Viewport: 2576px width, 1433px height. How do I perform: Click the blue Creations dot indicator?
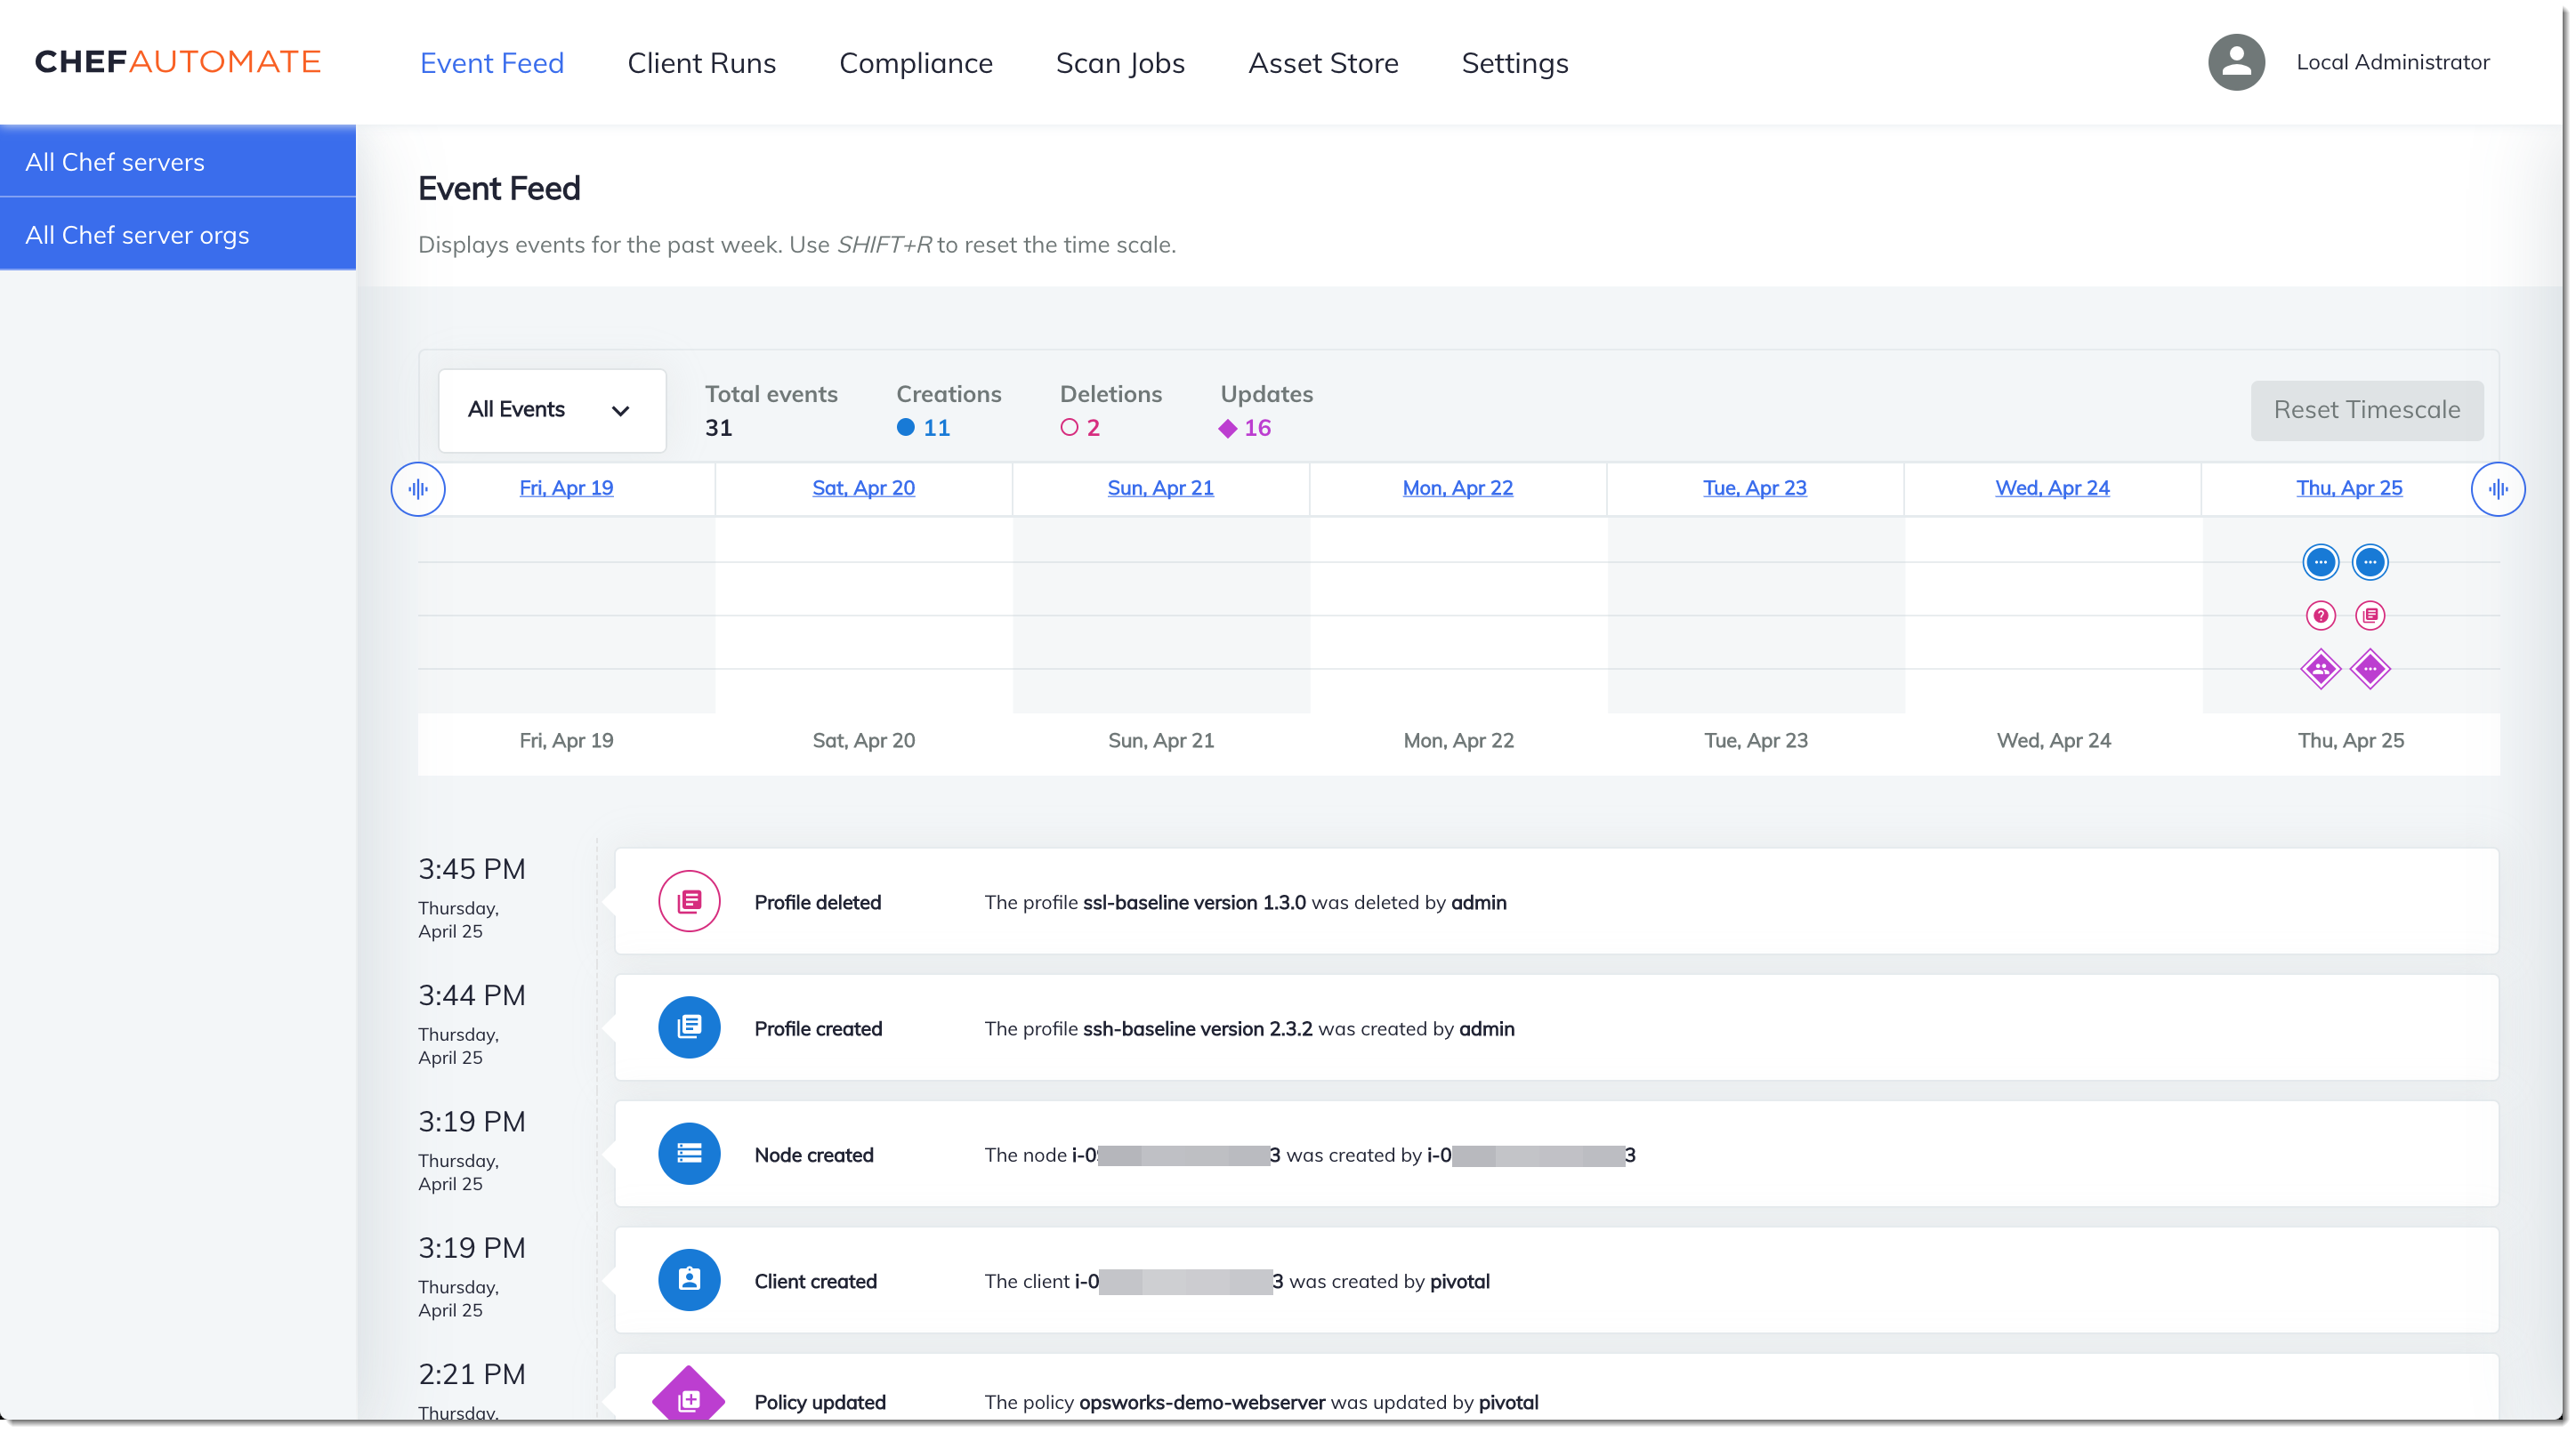(905, 428)
